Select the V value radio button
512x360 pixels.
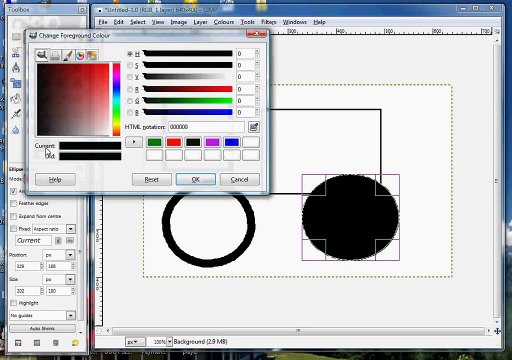coord(130,77)
